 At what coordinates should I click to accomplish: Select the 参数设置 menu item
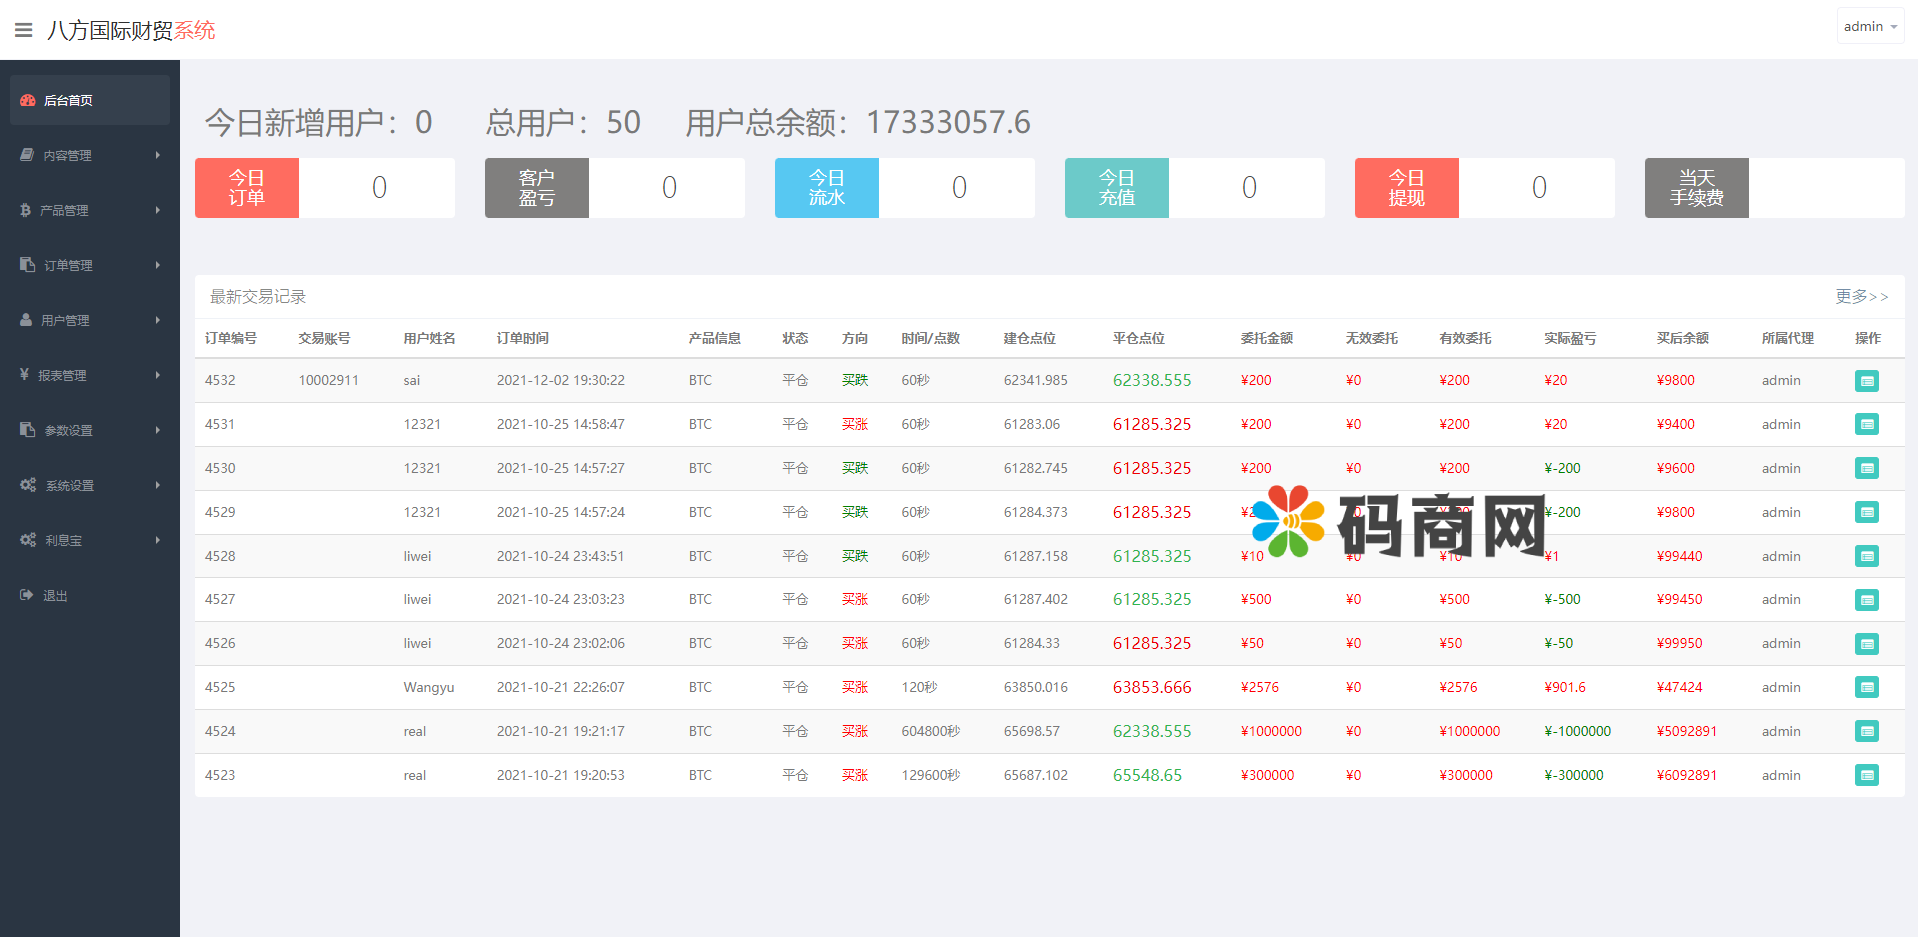pyautogui.click(x=68, y=430)
